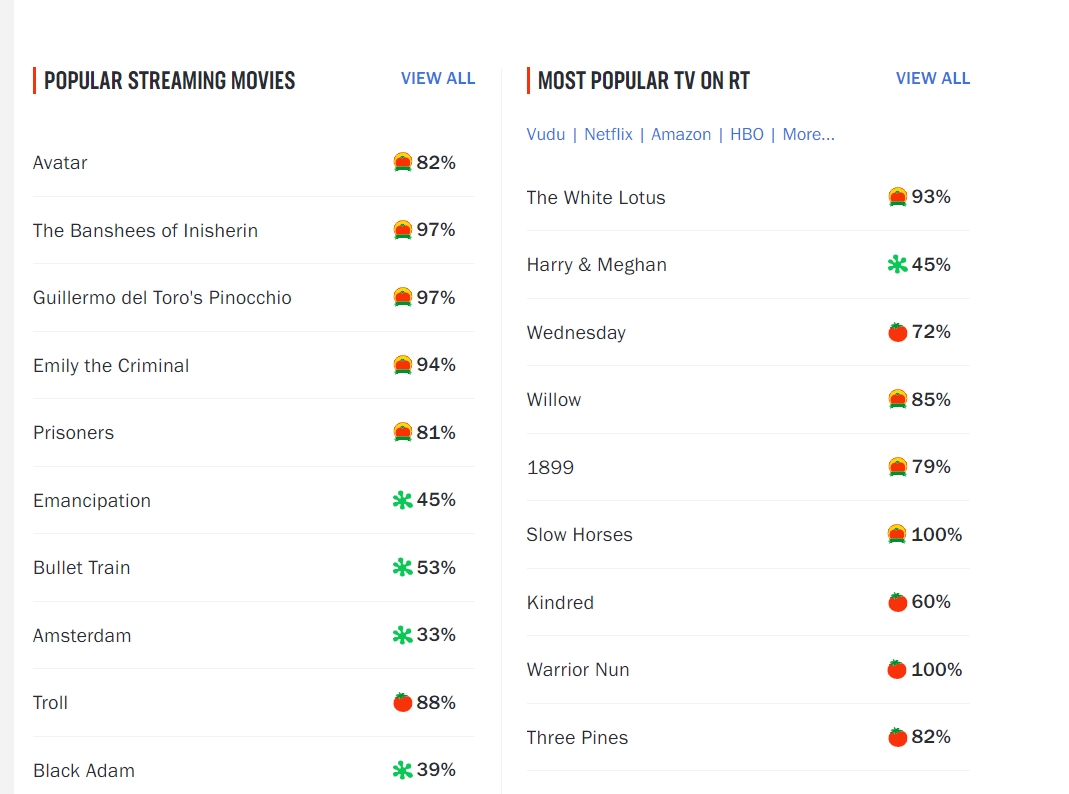The height and width of the screenshot is (794, 1069).
Task: View all popular streaming movies
Action: [x=438, y=78]
